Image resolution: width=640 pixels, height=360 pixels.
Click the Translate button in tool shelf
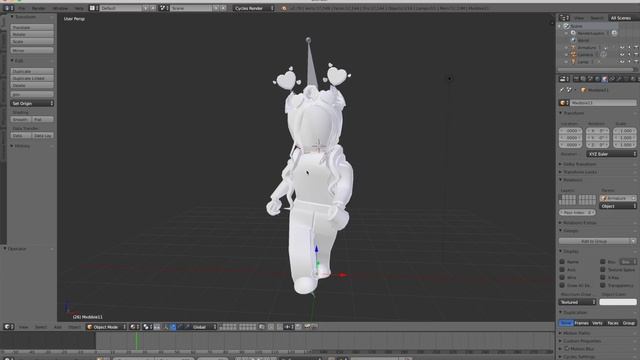32,27
